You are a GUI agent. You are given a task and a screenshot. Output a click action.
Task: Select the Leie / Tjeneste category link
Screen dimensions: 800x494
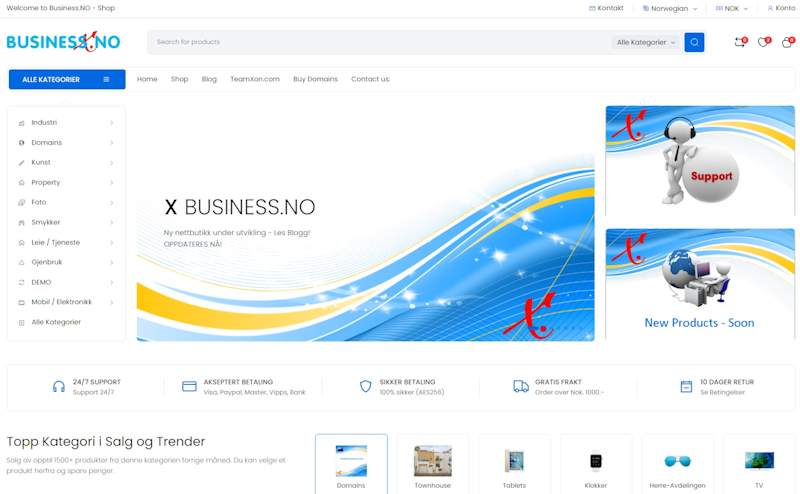(56, 242)
